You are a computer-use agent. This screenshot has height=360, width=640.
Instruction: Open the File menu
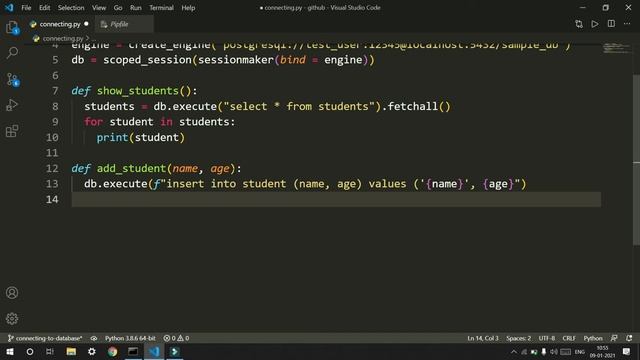[26, 8]
